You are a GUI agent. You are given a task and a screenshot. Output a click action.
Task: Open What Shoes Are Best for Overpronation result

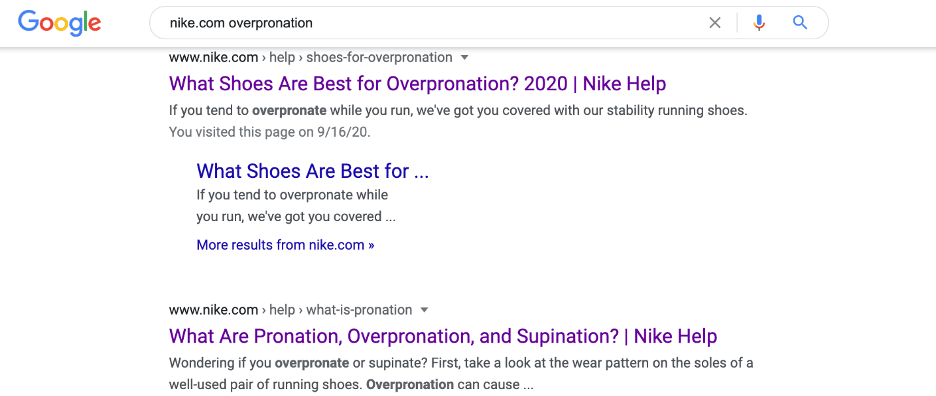pos(417,84)
